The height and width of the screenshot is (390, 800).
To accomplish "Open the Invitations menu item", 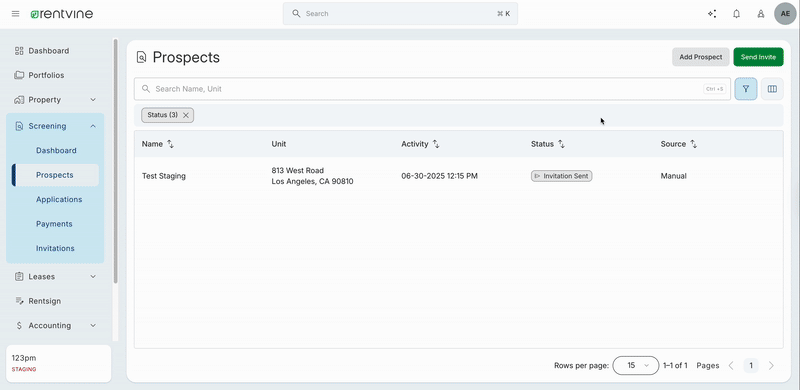I will pos(55,249).
